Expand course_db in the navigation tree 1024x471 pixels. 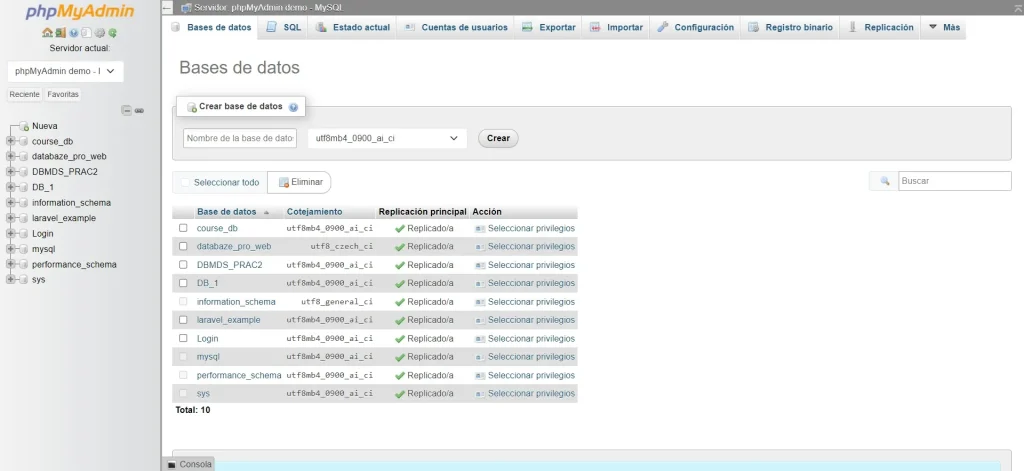[x=10, y=141]
